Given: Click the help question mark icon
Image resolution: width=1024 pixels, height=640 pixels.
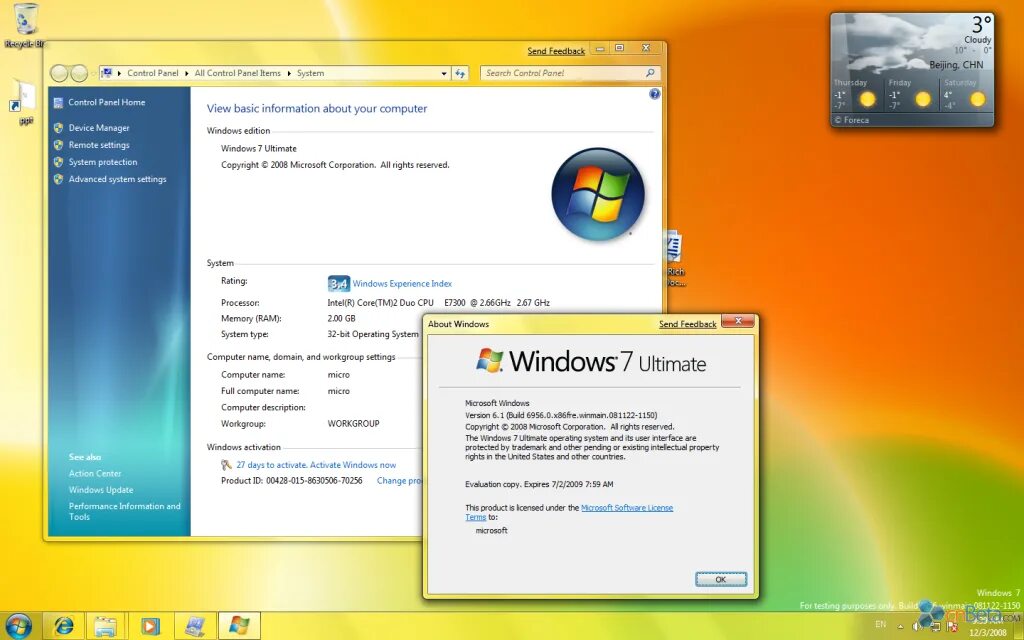Looking at the screenshot, I should [x=654, y=94].
